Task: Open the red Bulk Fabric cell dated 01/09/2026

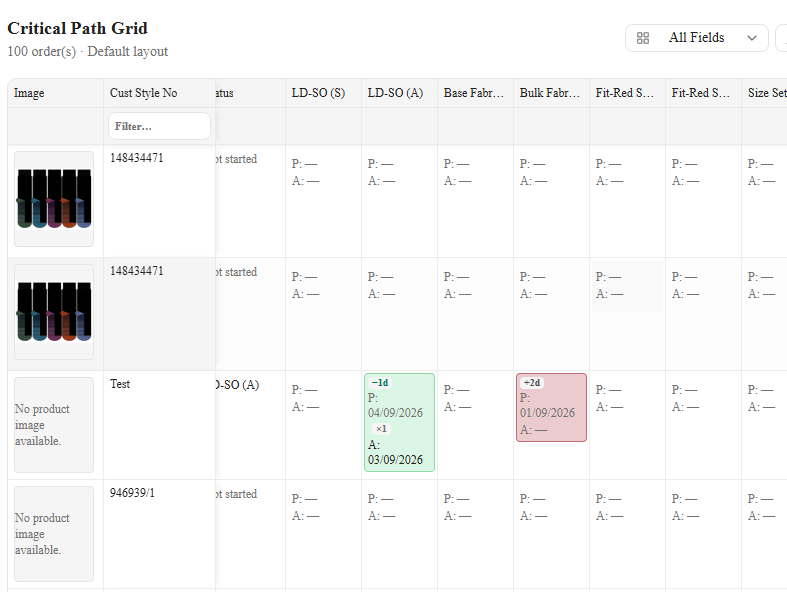Action: click(x=551, y=407)
